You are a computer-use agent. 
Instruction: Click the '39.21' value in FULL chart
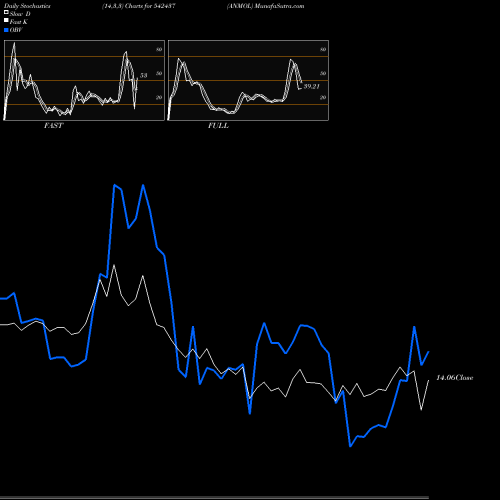312,86
